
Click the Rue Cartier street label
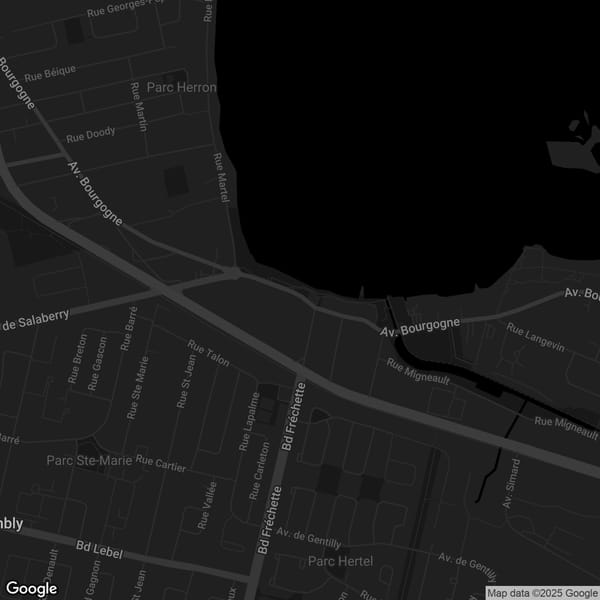coord(160,462)
